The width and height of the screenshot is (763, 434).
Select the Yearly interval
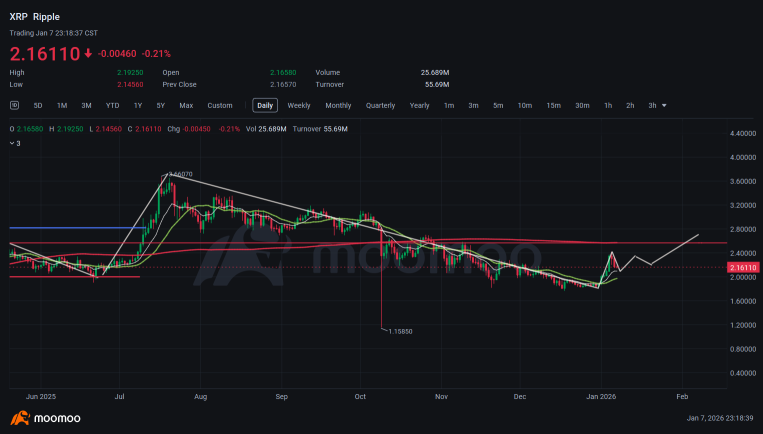click(419, 106)
